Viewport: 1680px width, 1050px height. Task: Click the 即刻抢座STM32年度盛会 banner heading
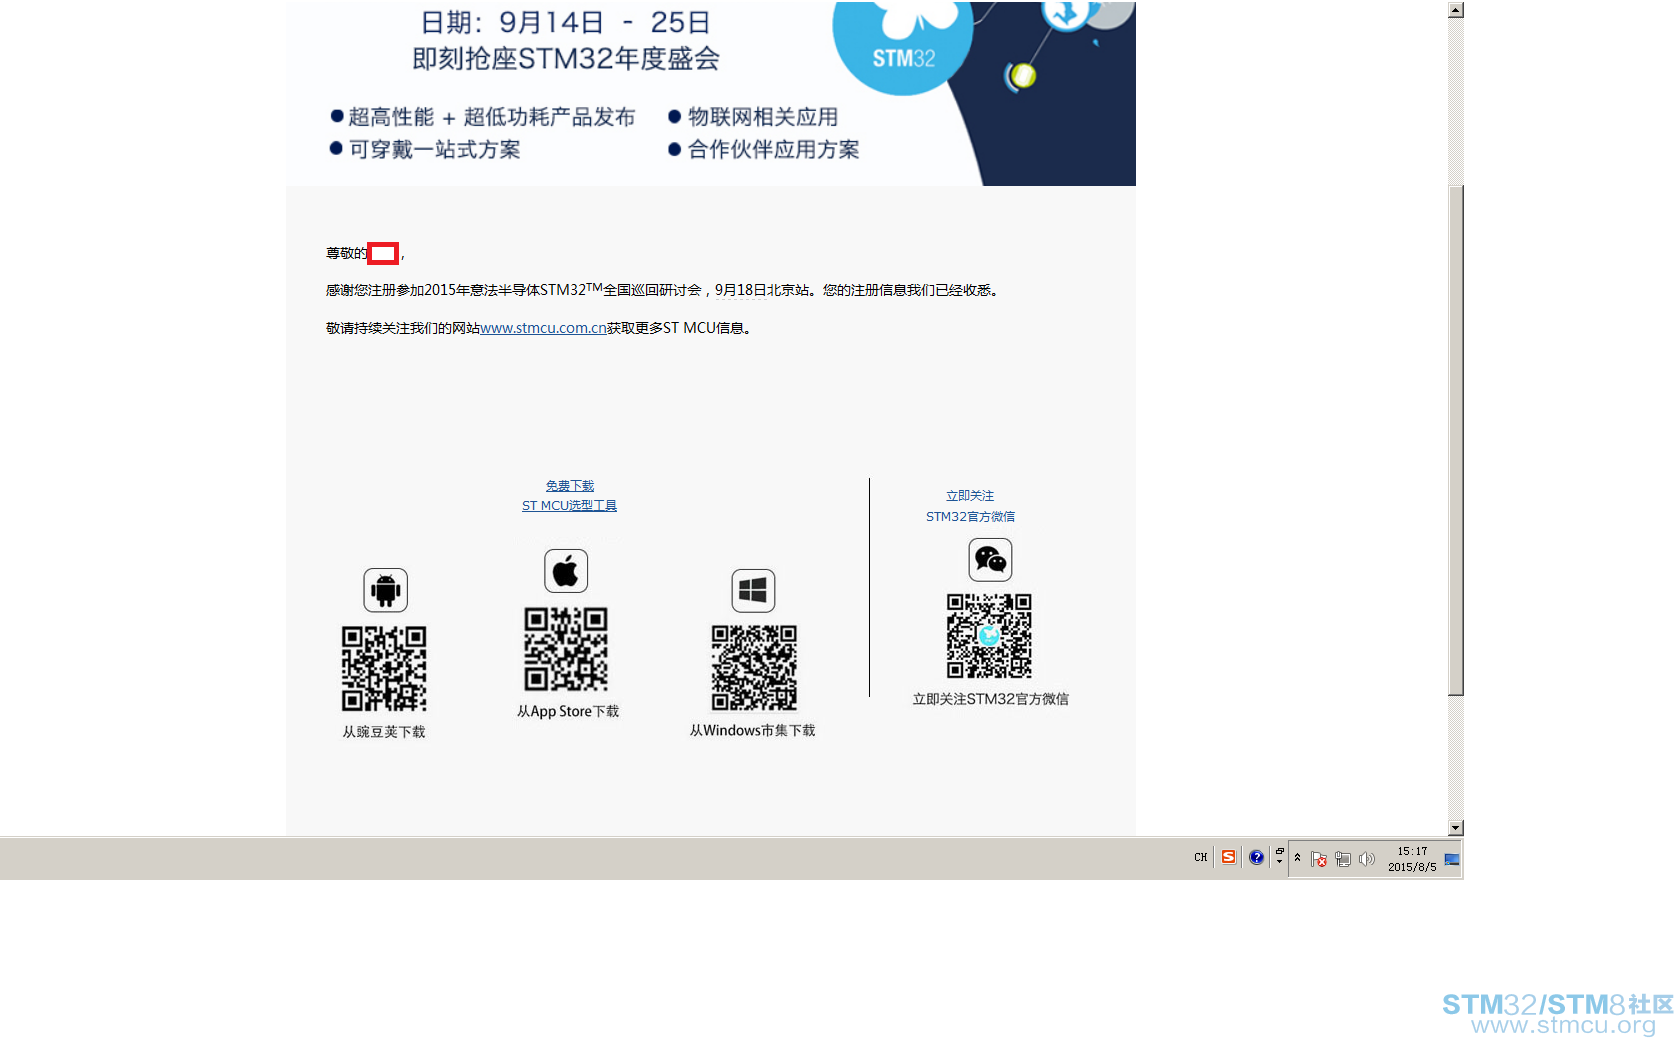click(x=566, y=59)
